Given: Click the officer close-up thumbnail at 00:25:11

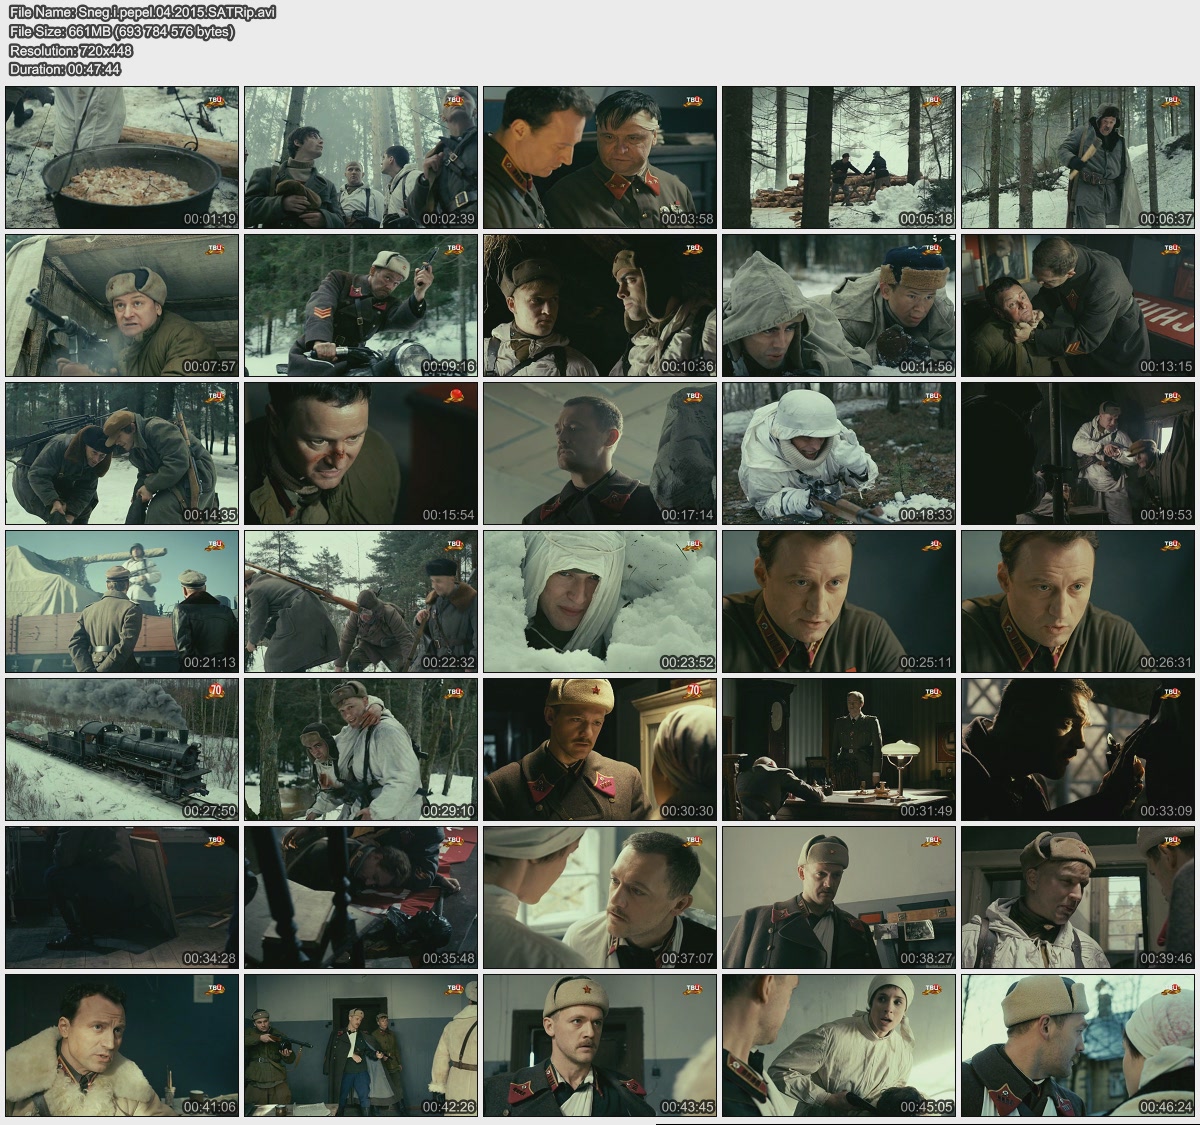Looking at the screenshot, I should click(x=838, y=601).
